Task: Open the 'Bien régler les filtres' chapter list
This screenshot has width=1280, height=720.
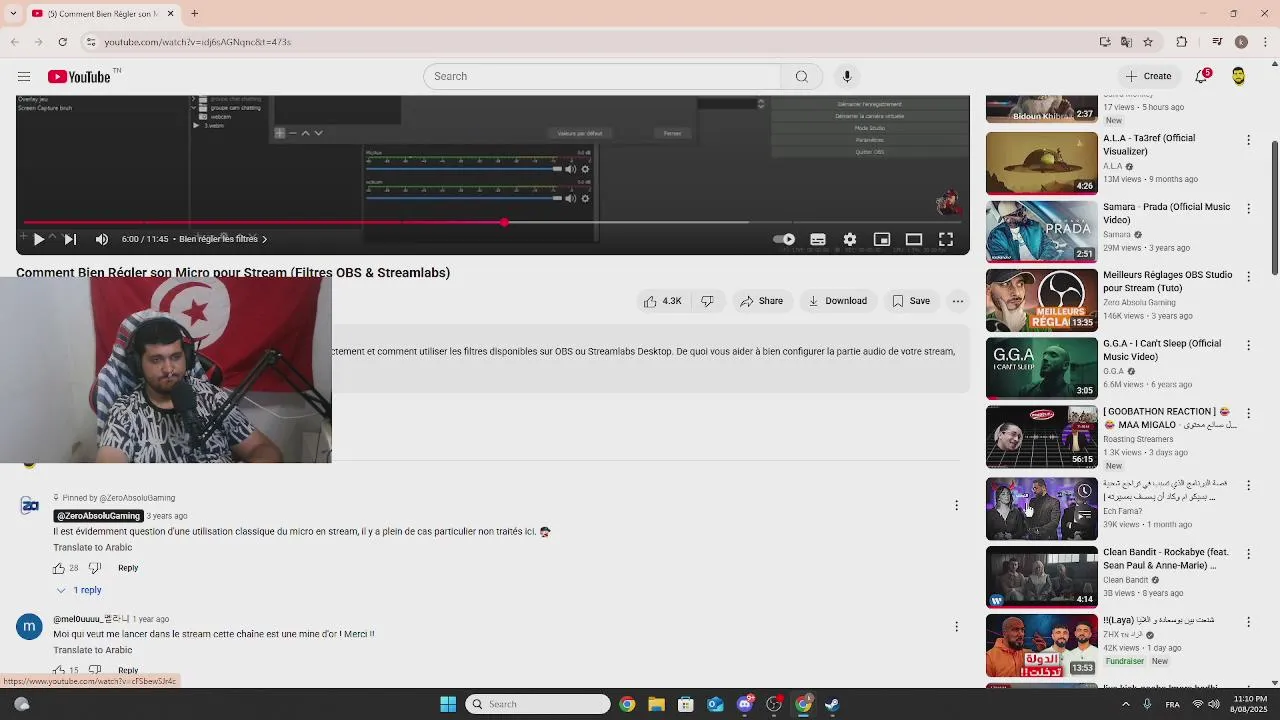Action: point(223,239)
